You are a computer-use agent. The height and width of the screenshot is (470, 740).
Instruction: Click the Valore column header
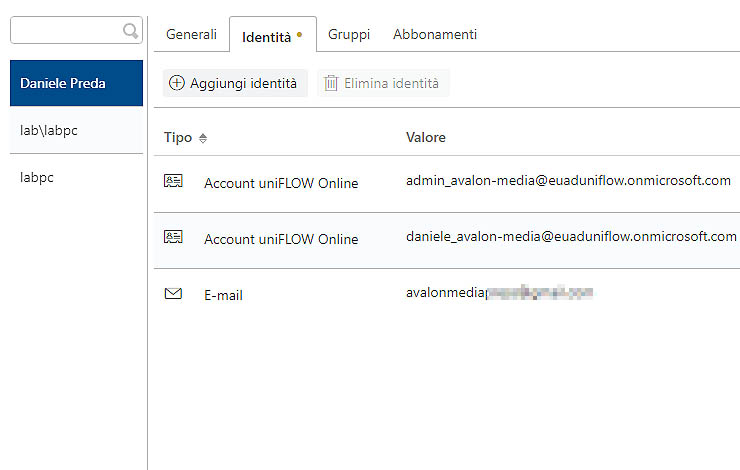coord(426,137)
